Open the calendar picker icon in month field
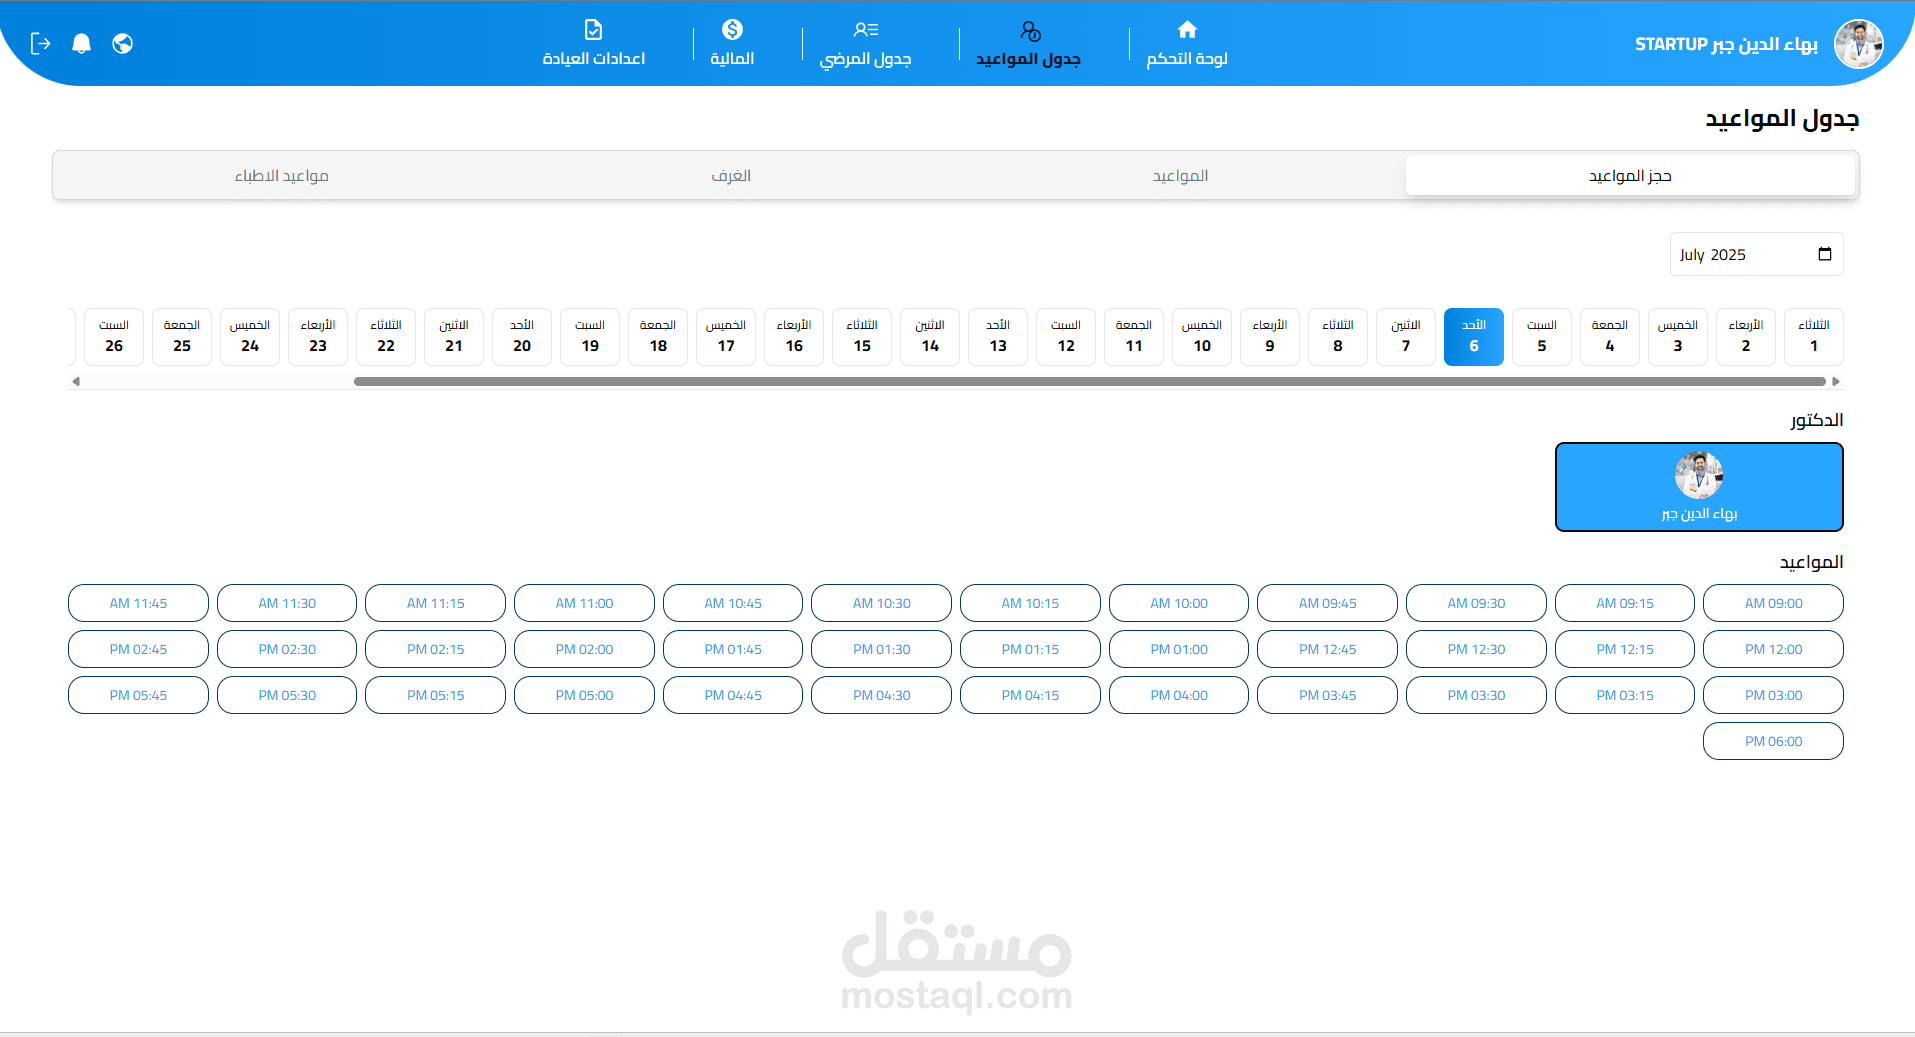1915x1037 pixels. (1824, 254)
